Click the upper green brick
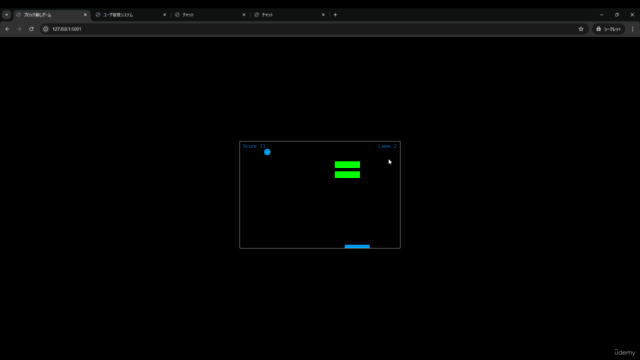The image size is (640, 360). (347, 164)
